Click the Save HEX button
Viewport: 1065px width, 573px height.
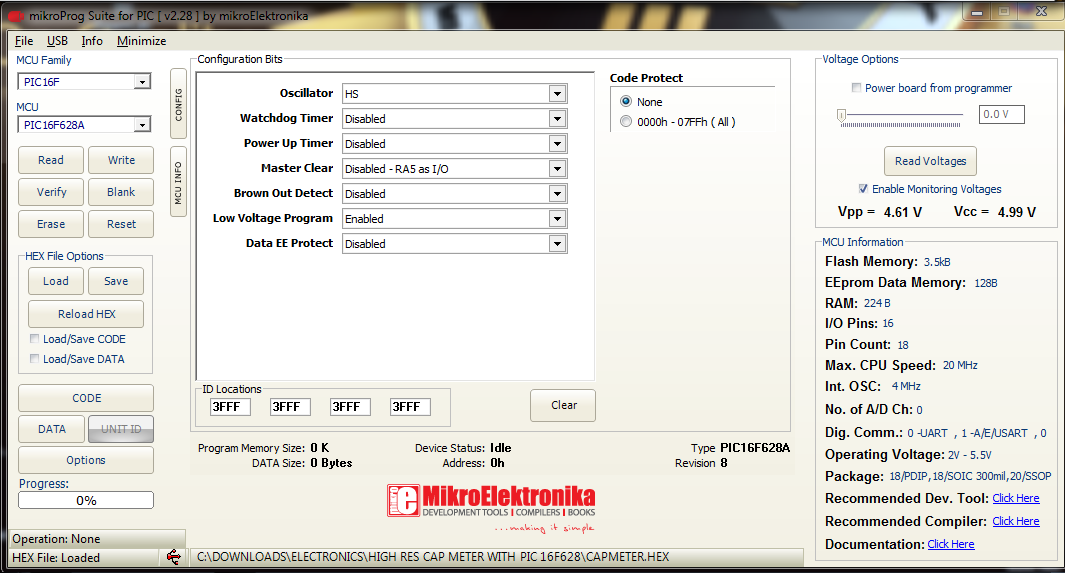115,281
